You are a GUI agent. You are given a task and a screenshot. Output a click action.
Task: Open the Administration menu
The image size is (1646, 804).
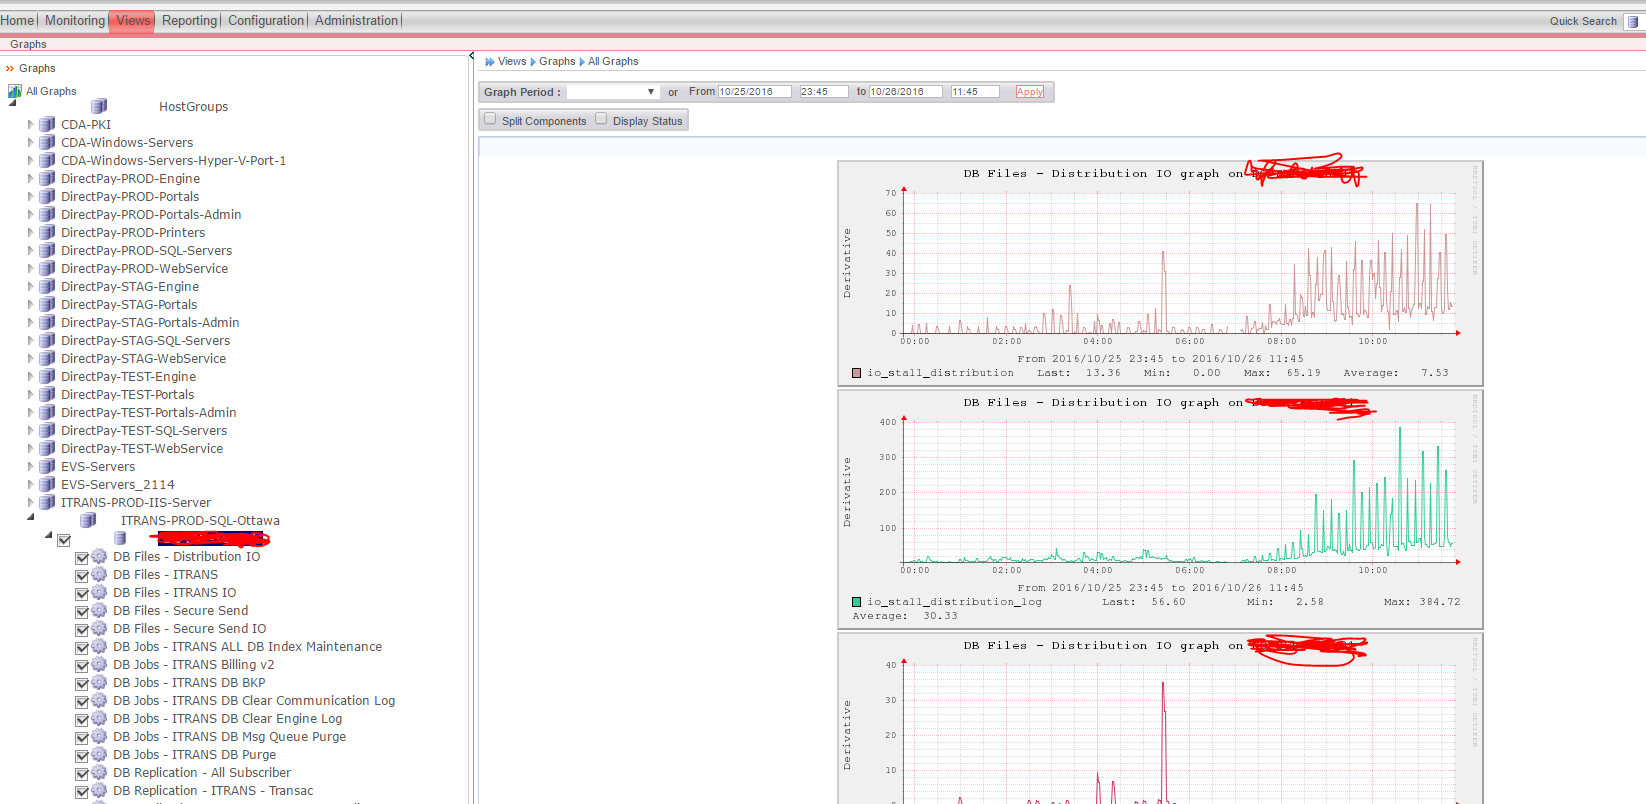(356, 20)
